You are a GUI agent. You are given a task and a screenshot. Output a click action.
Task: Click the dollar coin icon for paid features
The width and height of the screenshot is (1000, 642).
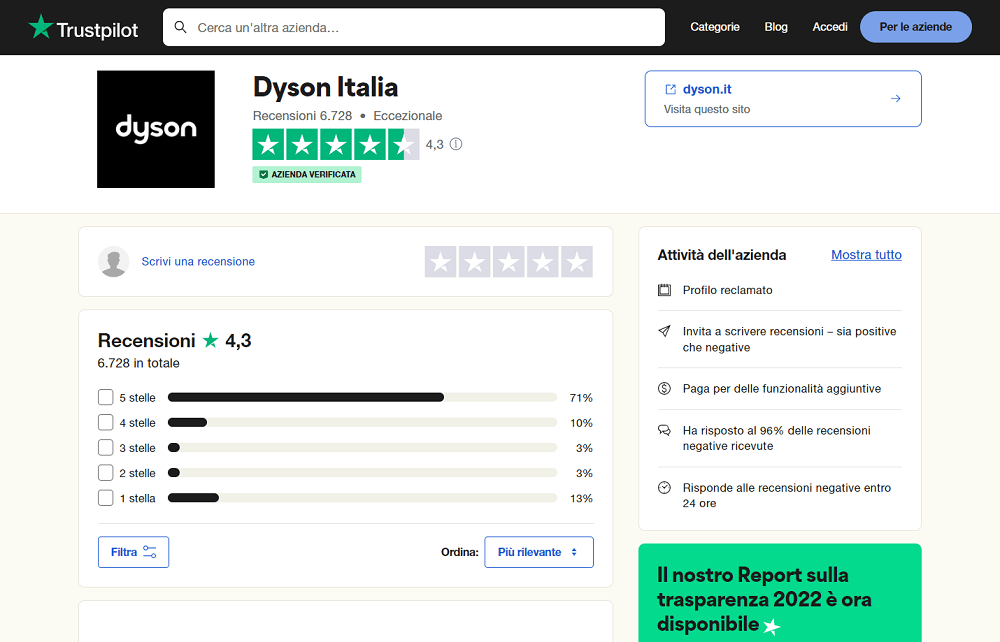click(x=665, y=388)
